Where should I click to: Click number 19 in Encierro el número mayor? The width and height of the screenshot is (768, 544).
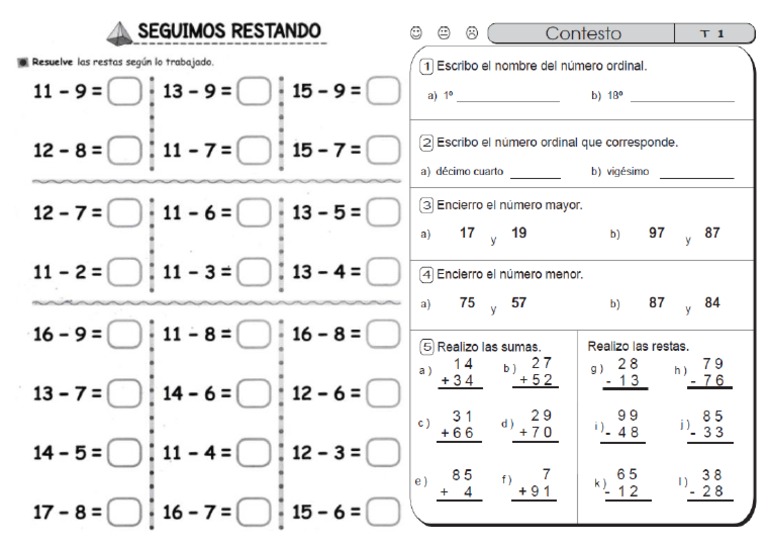pos(518,233)
